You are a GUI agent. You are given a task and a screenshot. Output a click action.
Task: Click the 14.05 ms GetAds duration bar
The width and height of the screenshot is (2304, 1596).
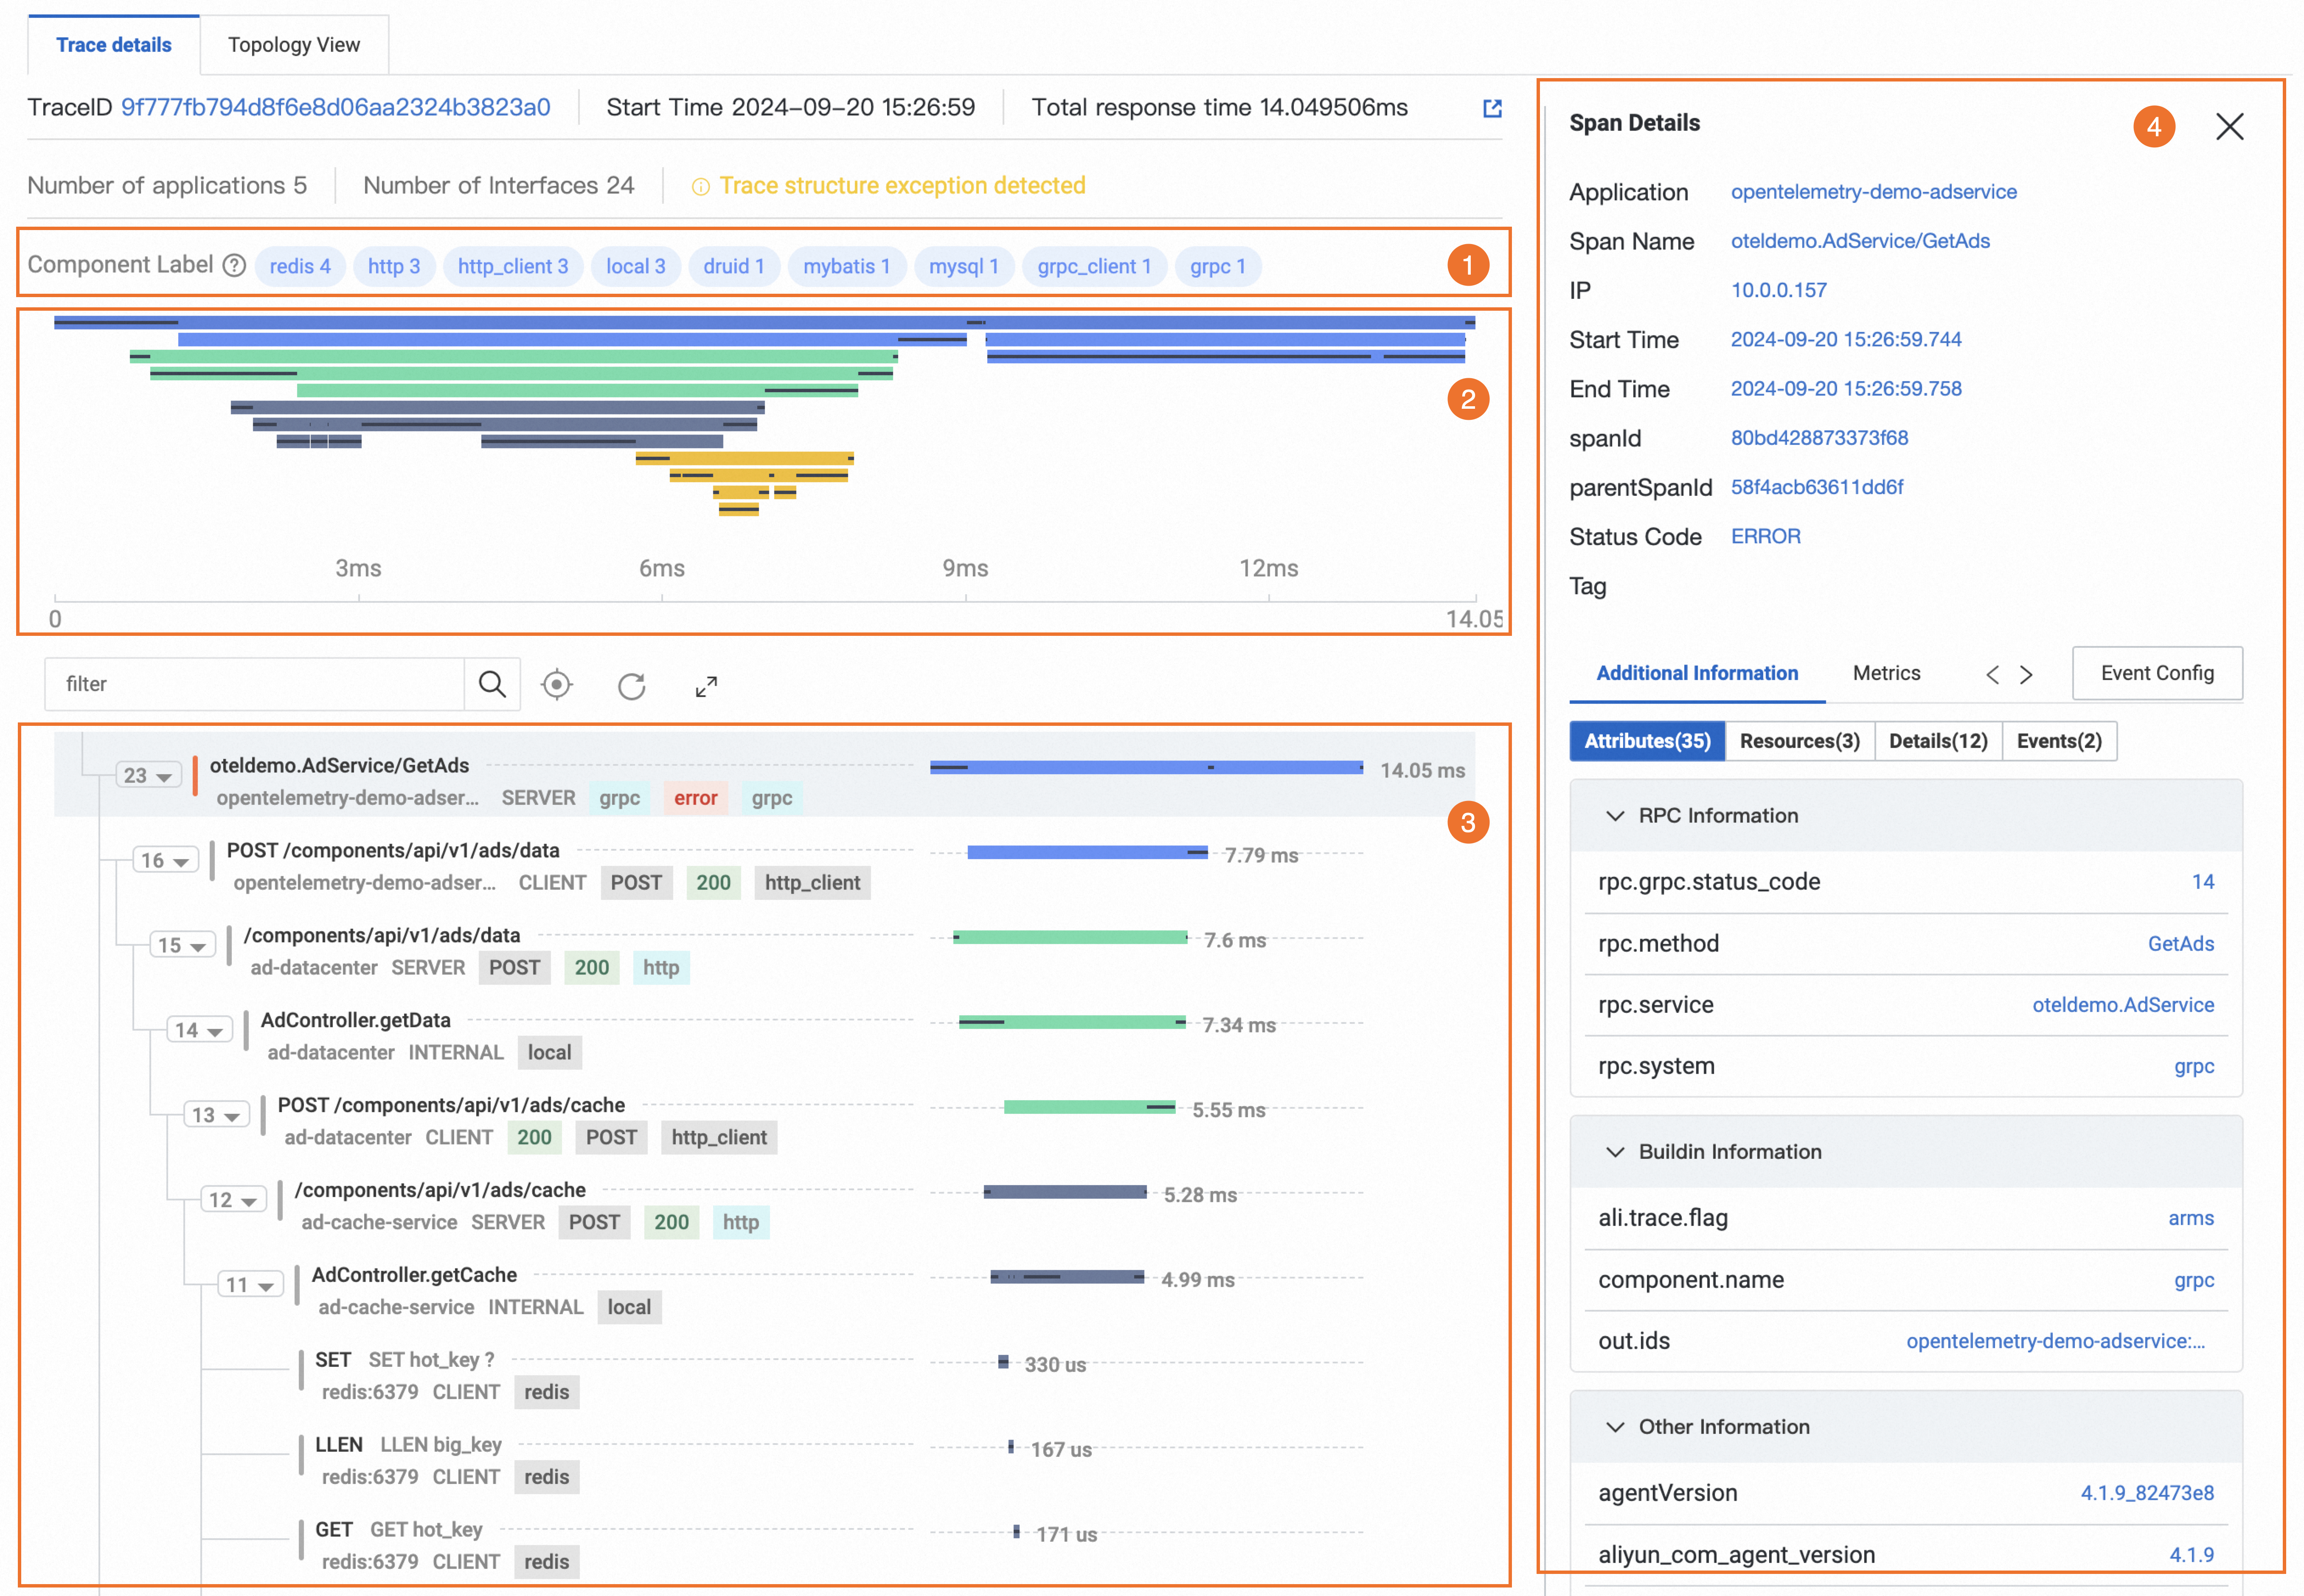(x=1146, y=768)
